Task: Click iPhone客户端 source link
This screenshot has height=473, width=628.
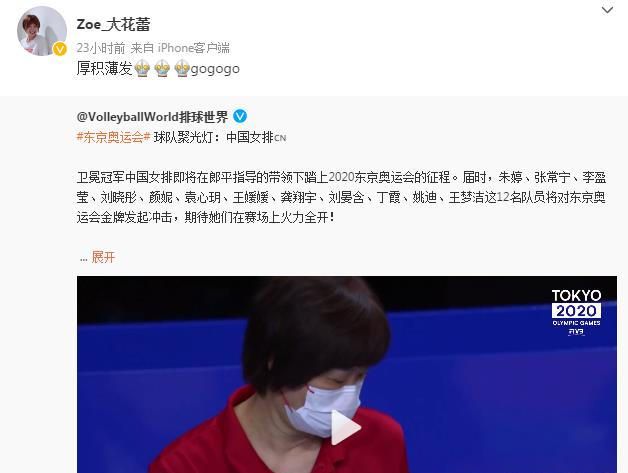Action: (x=193, y=48)
